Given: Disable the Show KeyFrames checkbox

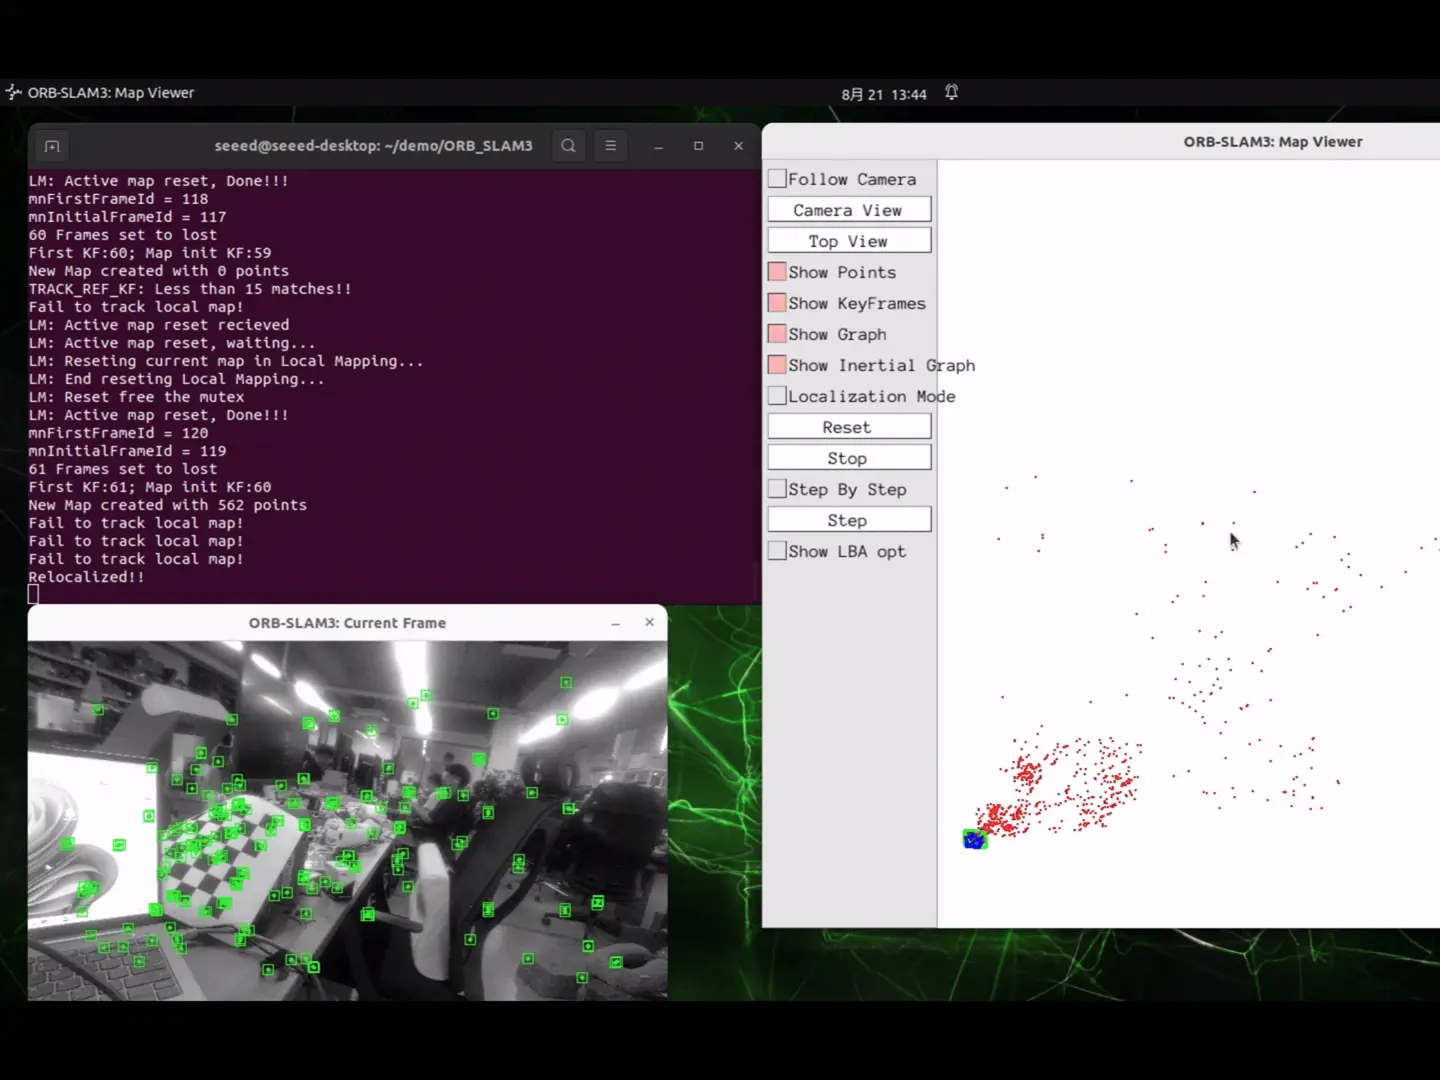Looking at the screenshot, I should click(777, 303).
